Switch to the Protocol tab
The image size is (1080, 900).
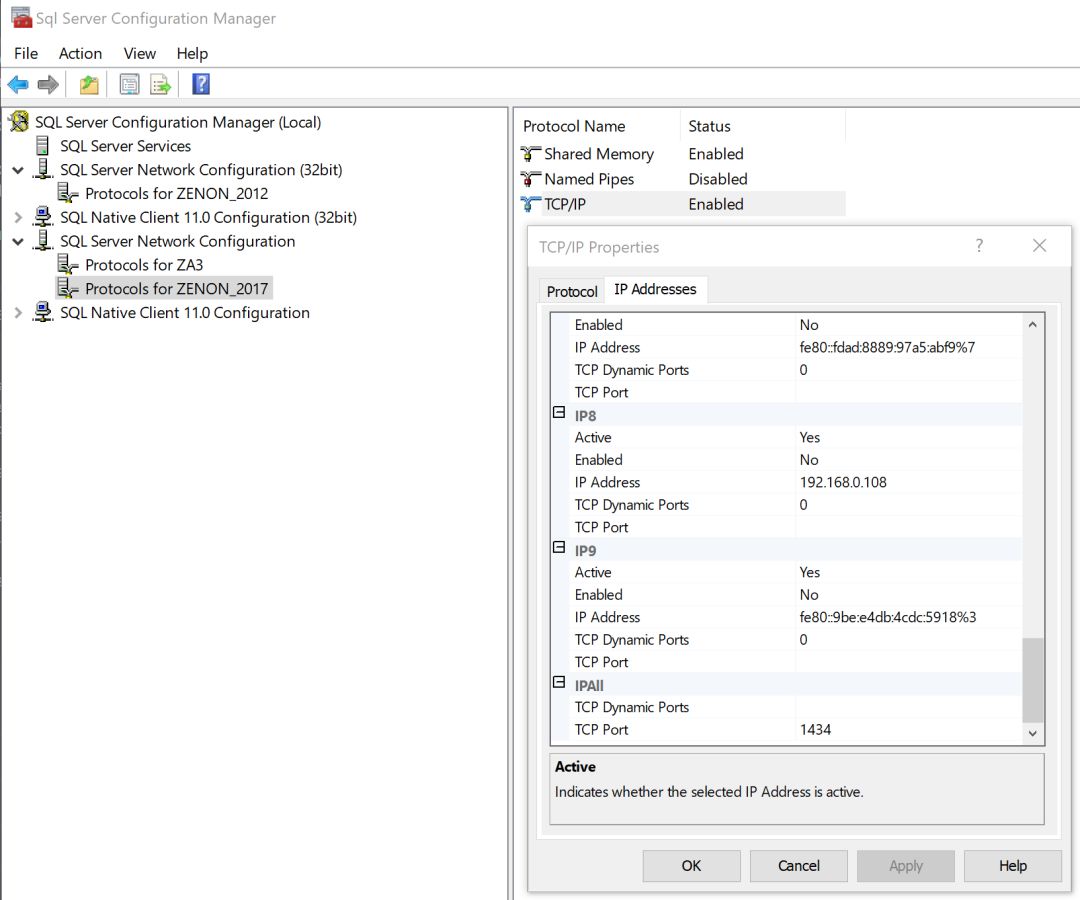coord(572,291)
